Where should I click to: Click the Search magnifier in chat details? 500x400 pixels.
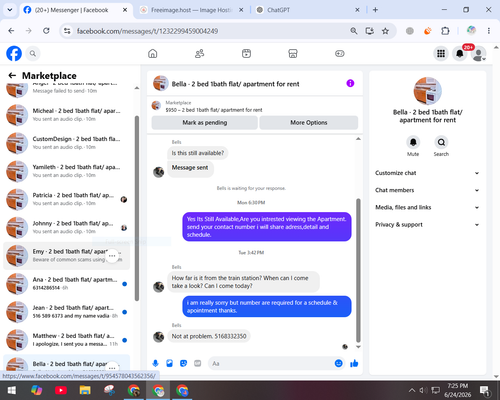coord(441,142)
